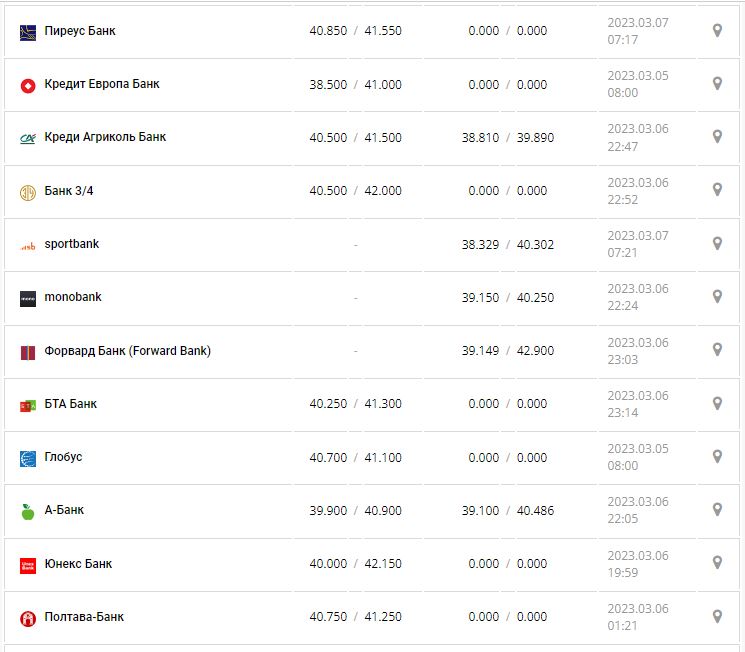
Task: Select the Полтава-Банк name link
Action: click(84, 617)
